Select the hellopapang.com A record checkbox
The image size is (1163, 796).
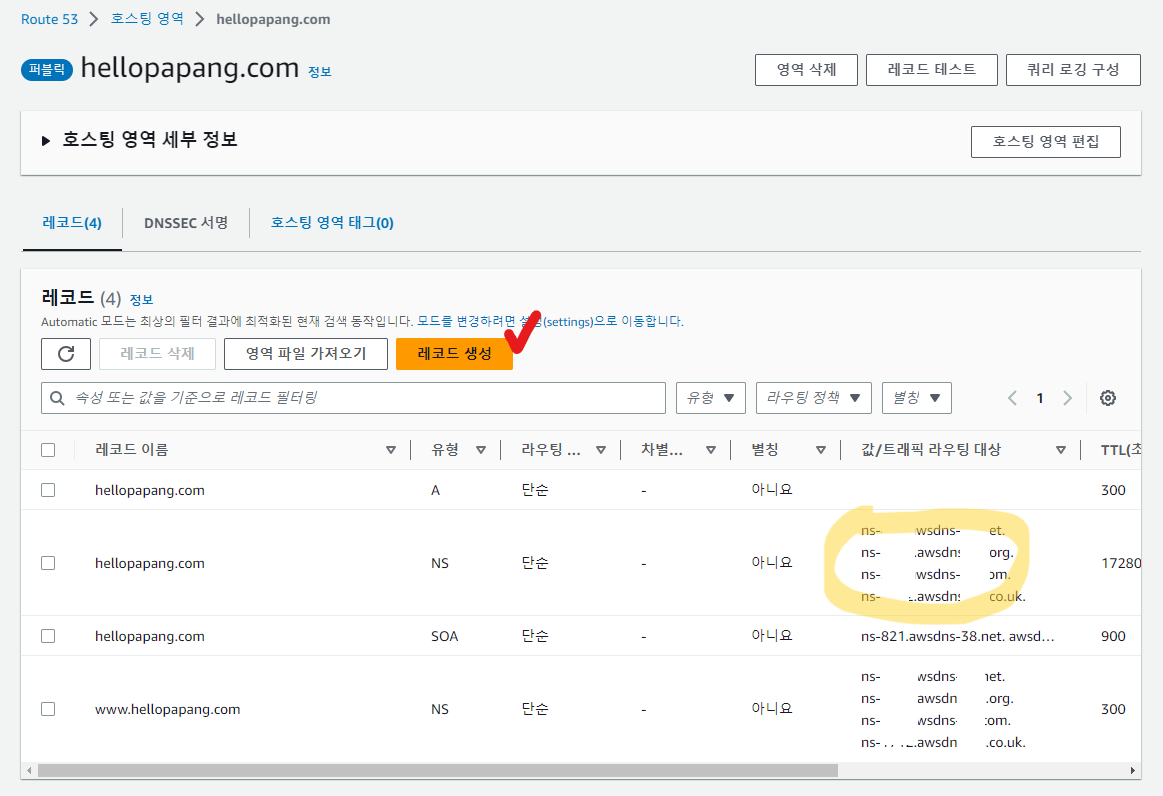pos(48,490)
